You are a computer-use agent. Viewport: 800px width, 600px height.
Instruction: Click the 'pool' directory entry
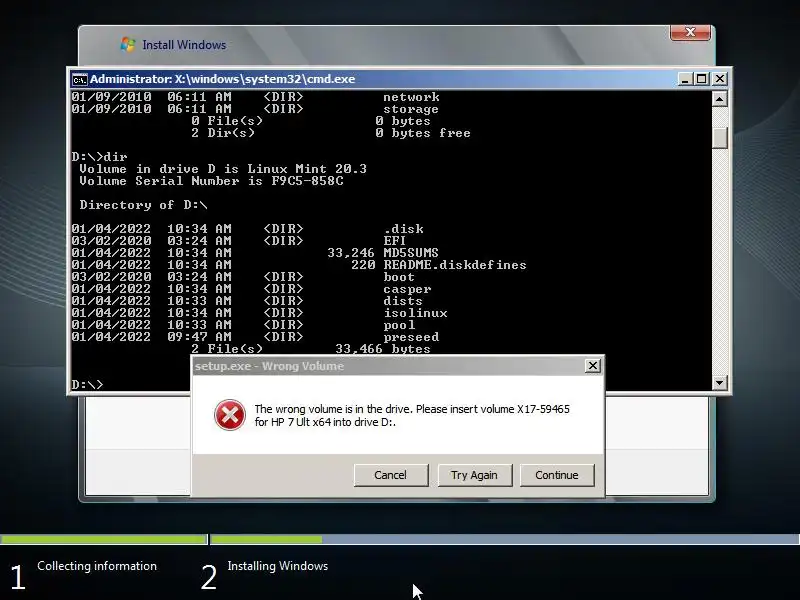point(399,325)
